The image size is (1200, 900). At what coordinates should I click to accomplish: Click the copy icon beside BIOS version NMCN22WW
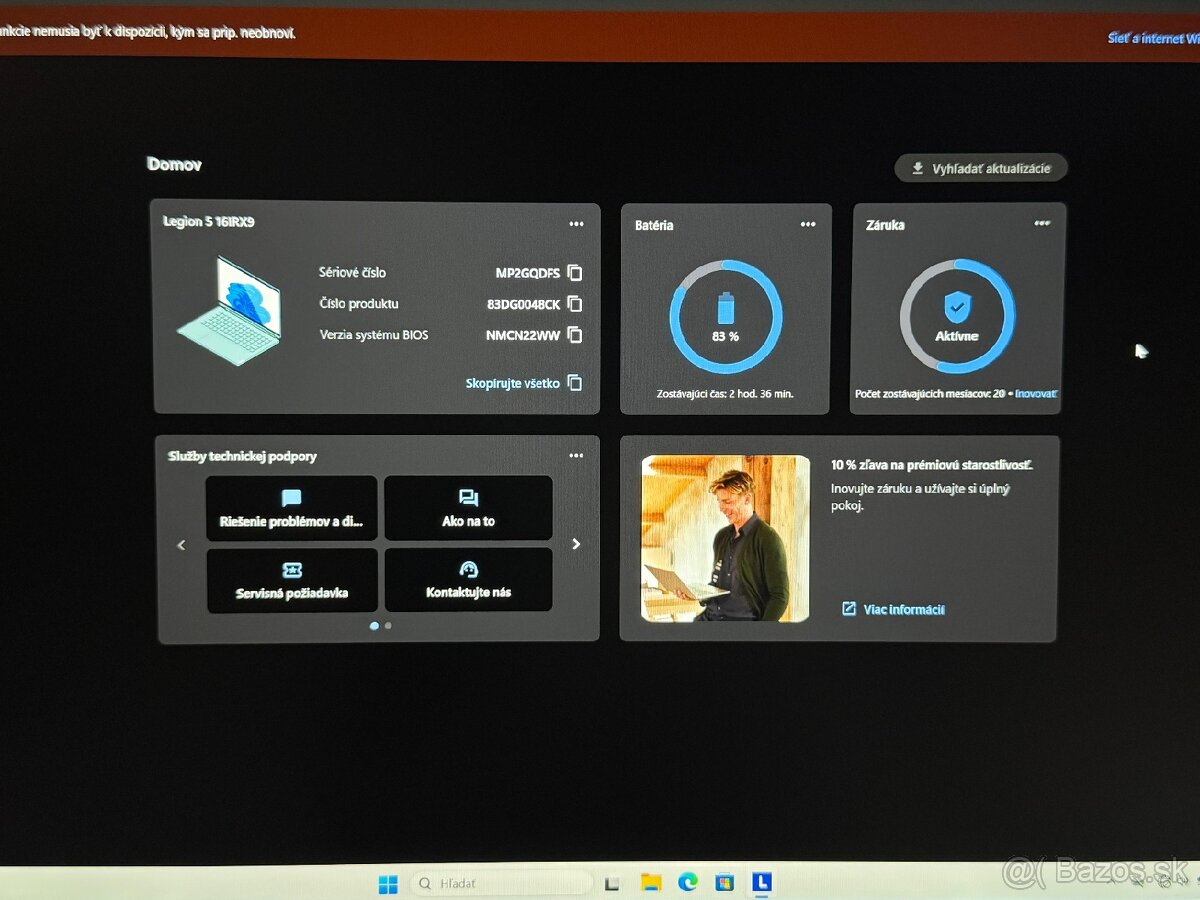point(575,336)
